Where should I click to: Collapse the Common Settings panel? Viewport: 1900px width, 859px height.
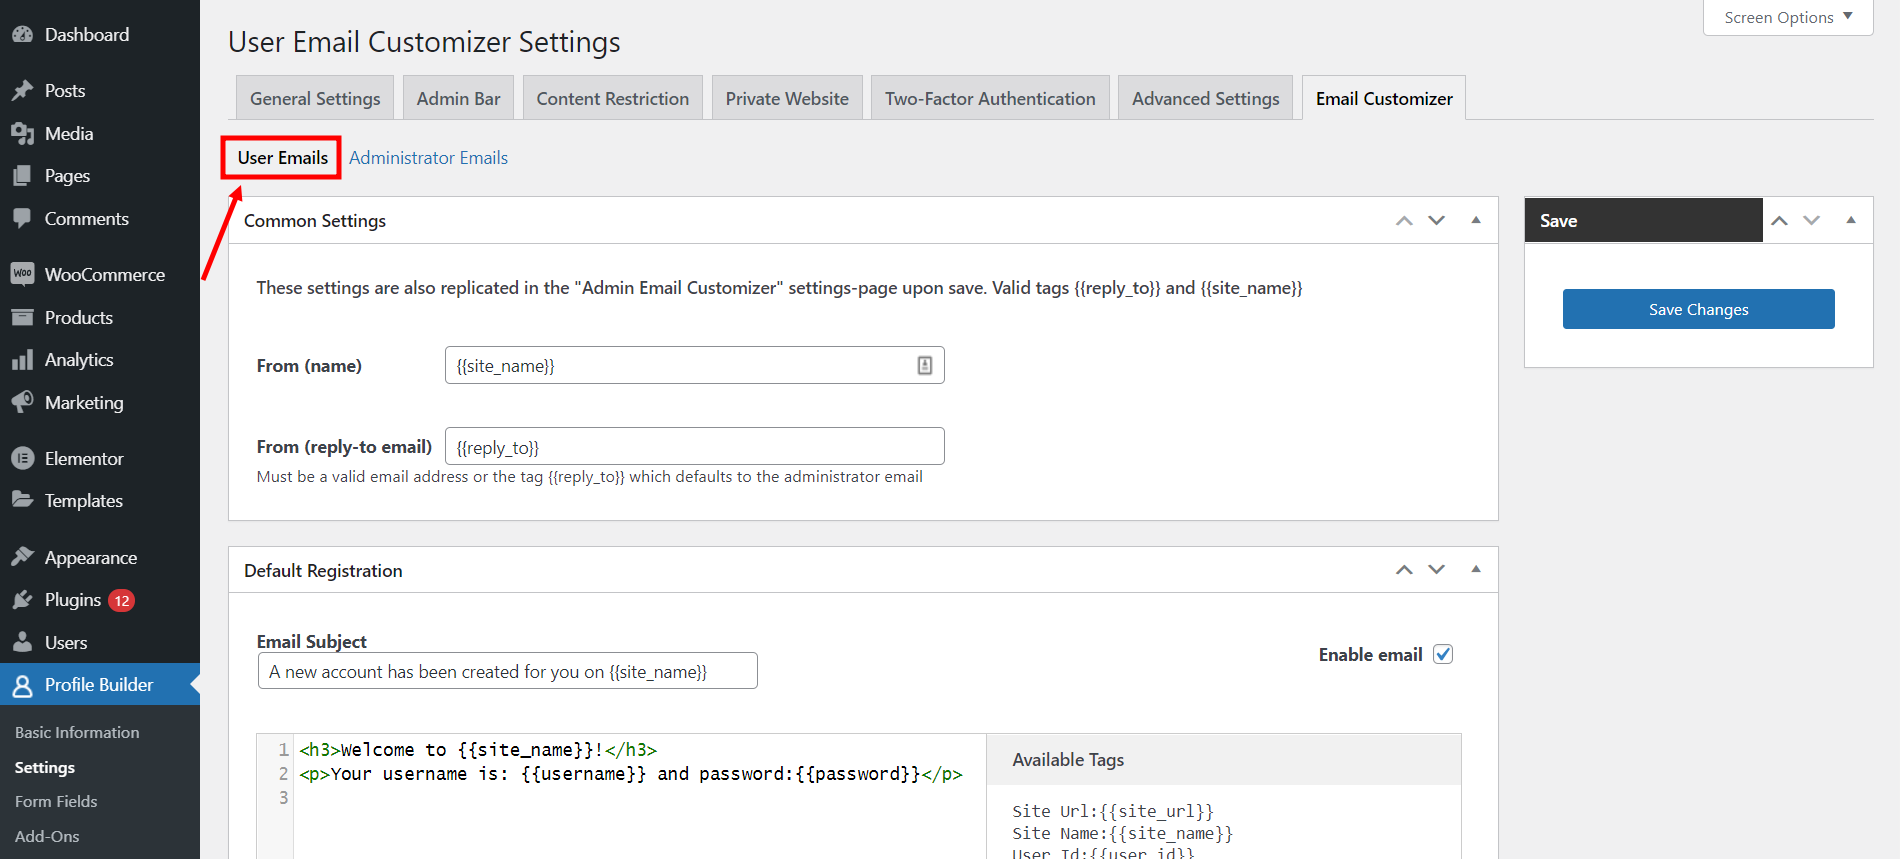(1475, 220)
